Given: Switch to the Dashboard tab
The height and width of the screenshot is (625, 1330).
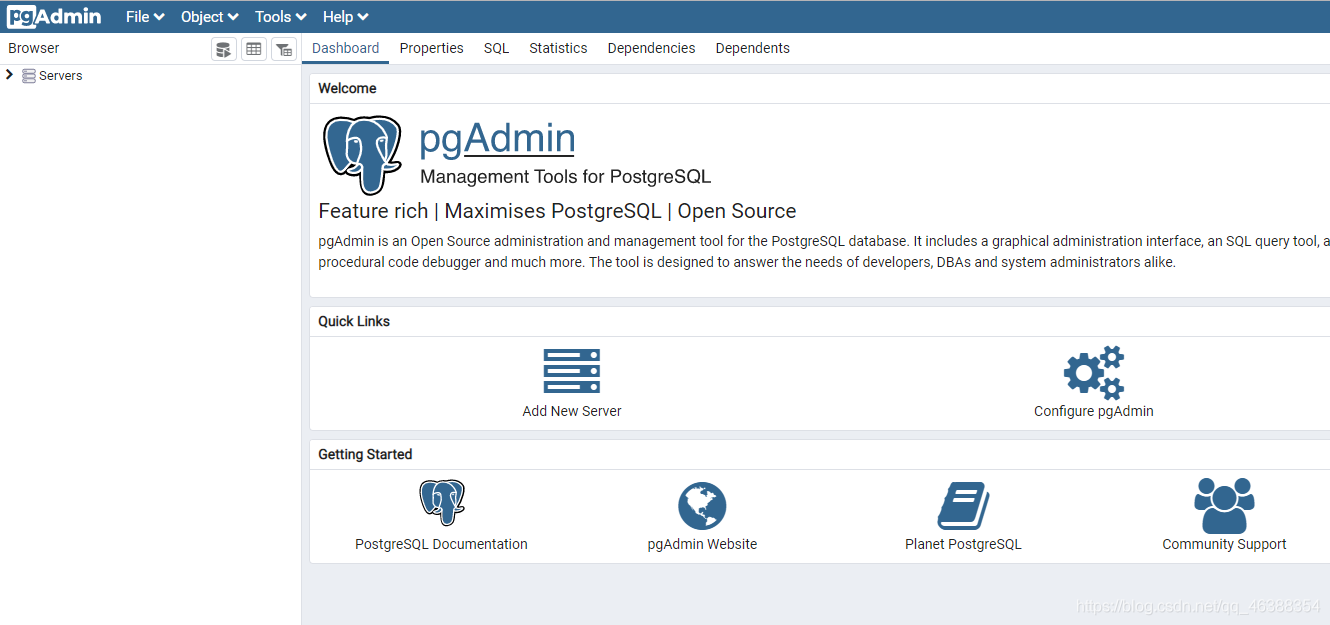Looking at the screenshot, I should [x=346, y=48].
